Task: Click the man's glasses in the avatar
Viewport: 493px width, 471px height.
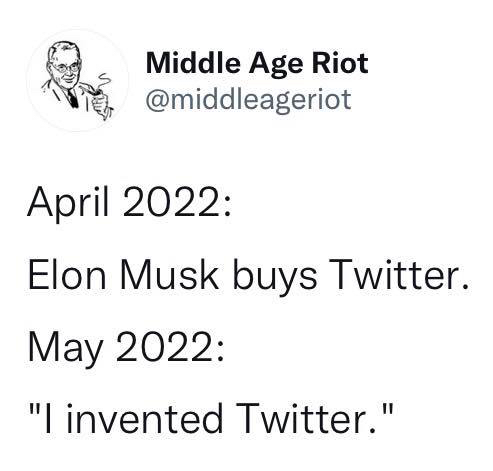Action: 66,68
